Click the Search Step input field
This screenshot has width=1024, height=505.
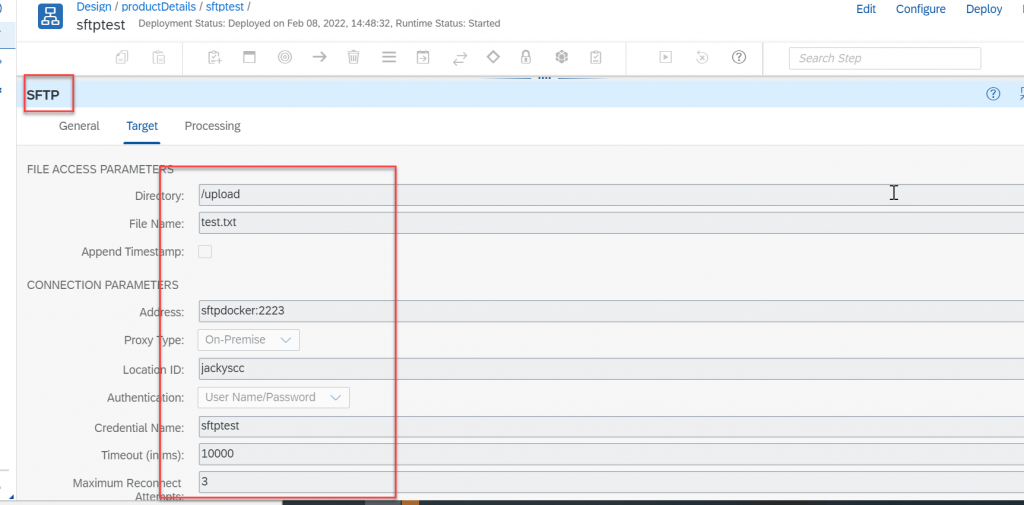tap(885, 58)
